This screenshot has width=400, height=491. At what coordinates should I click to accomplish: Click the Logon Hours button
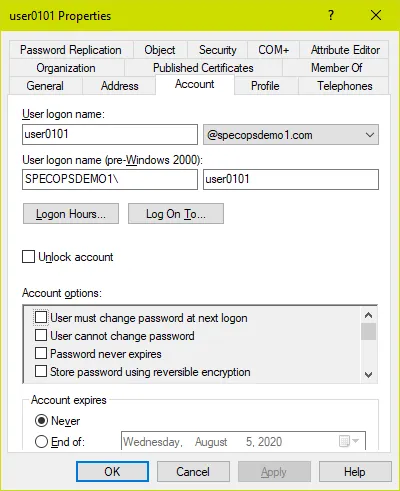click(71, 214)
